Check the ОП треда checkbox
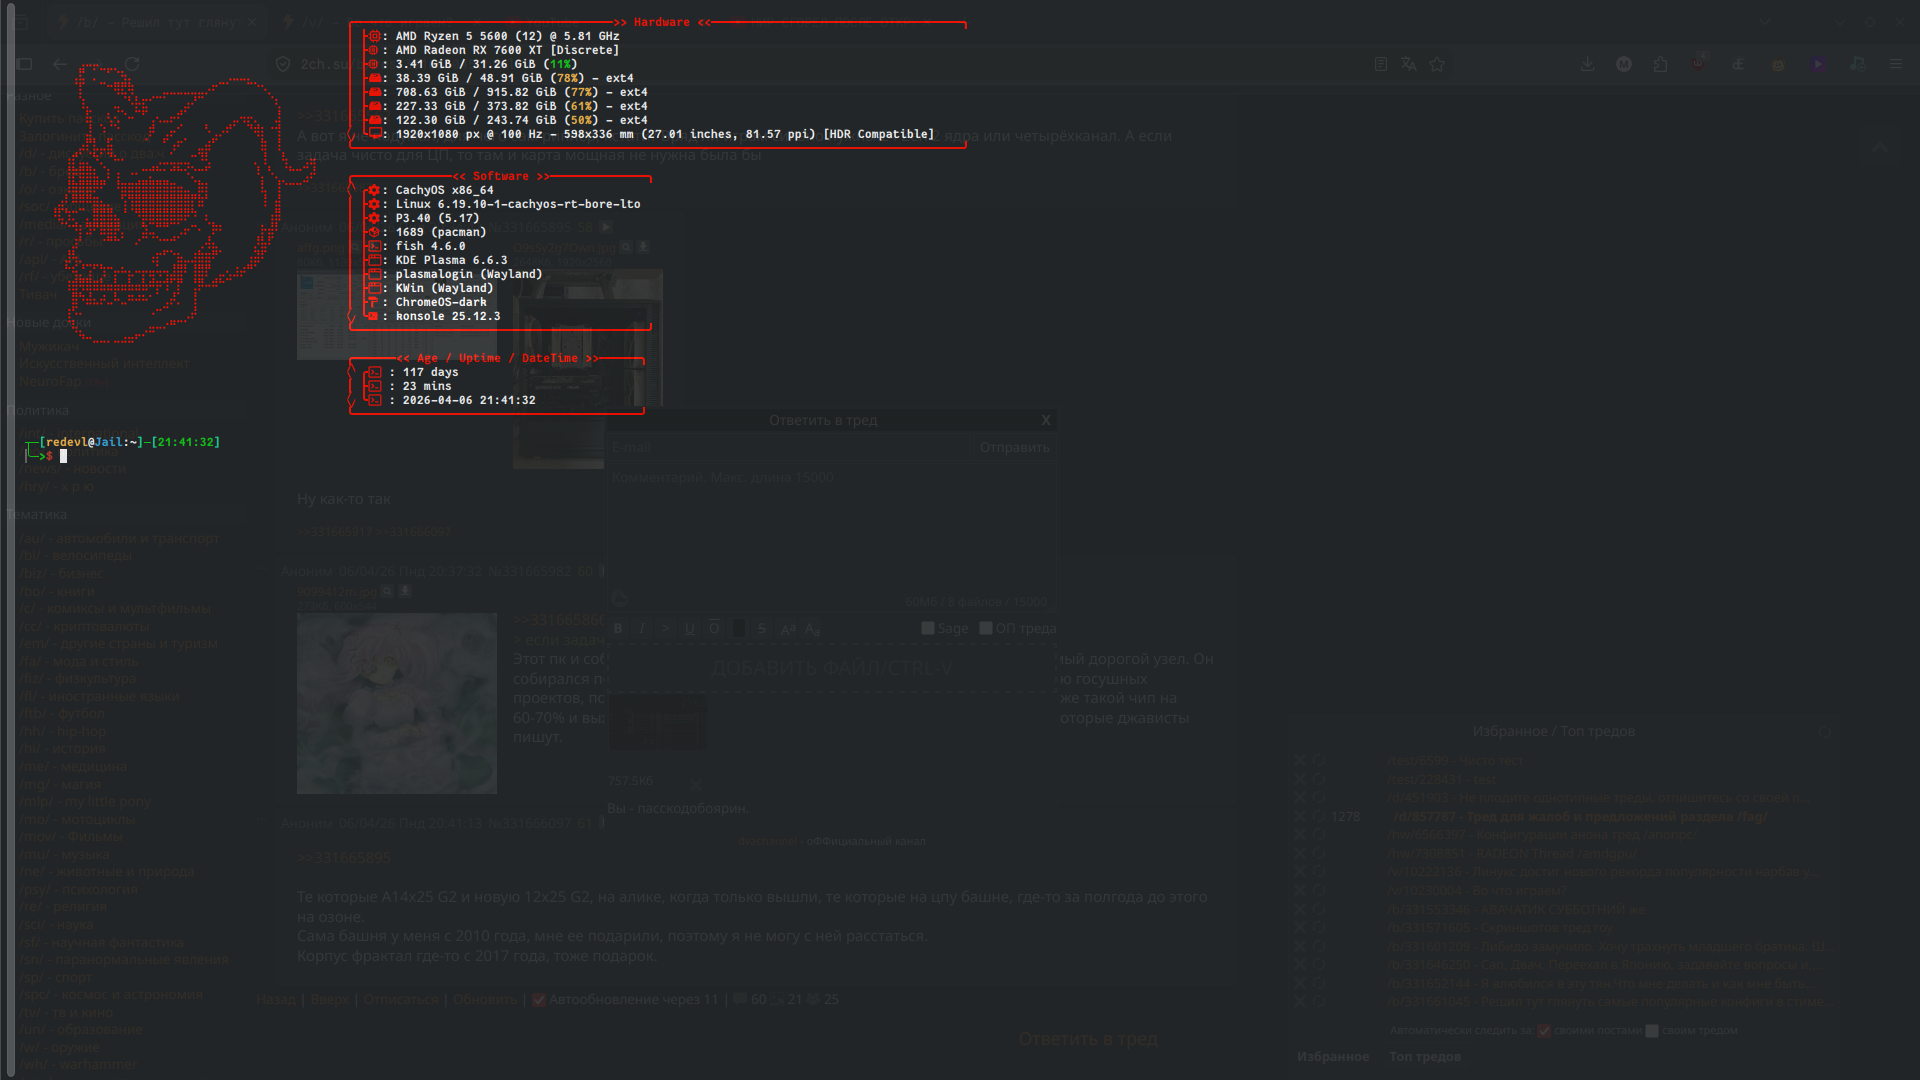This screenshot has width=1920, height=1080. (986, 628)
